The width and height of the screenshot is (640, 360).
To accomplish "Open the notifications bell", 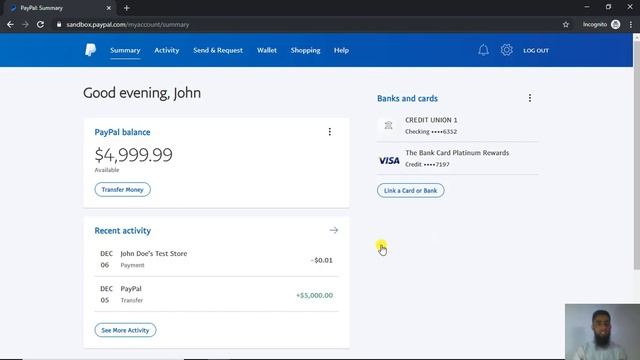I will pyautogui.click(x=483, y=50).
